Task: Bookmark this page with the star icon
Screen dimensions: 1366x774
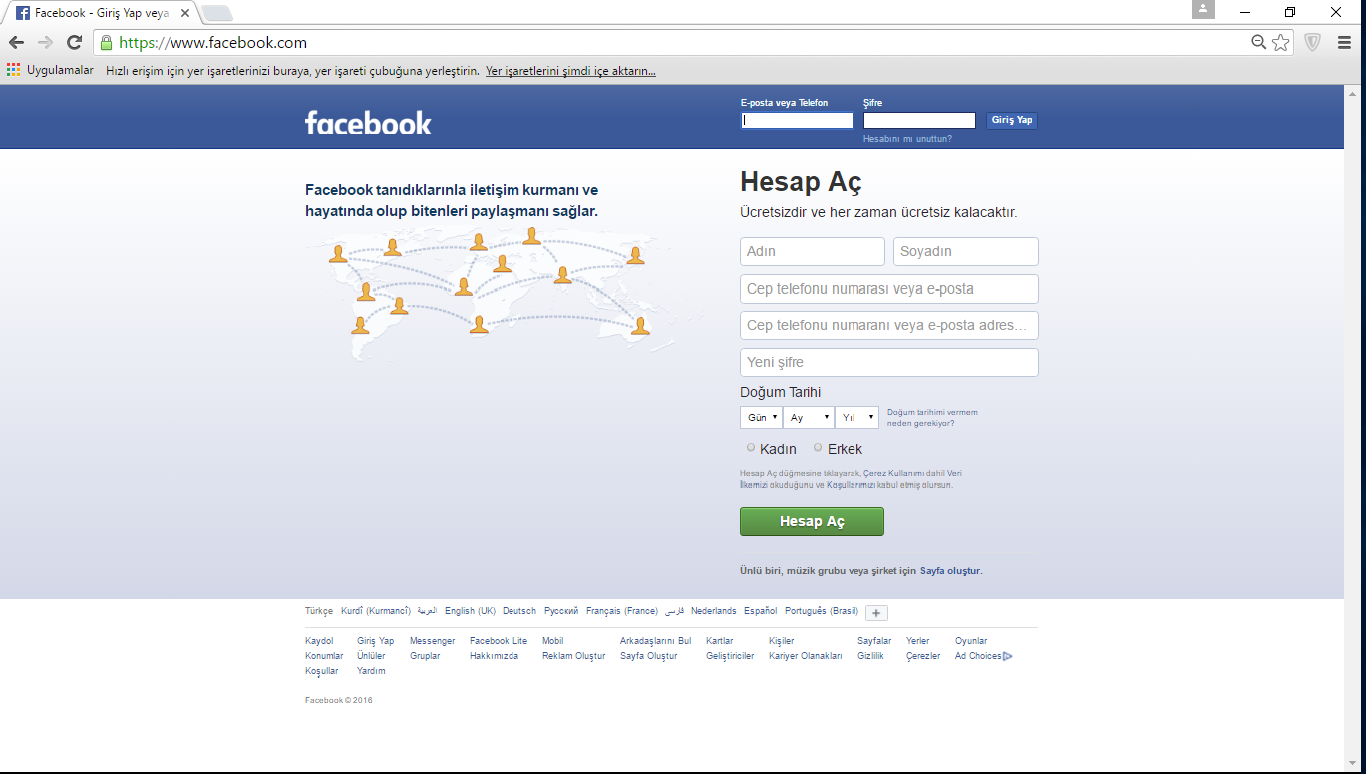Action: 1281,43
